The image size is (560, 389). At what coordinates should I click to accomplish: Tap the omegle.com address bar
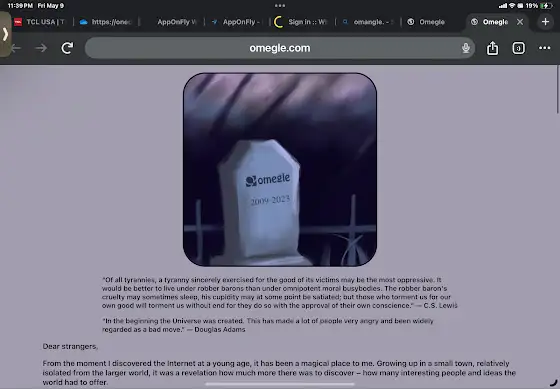(x=280, y=48)
